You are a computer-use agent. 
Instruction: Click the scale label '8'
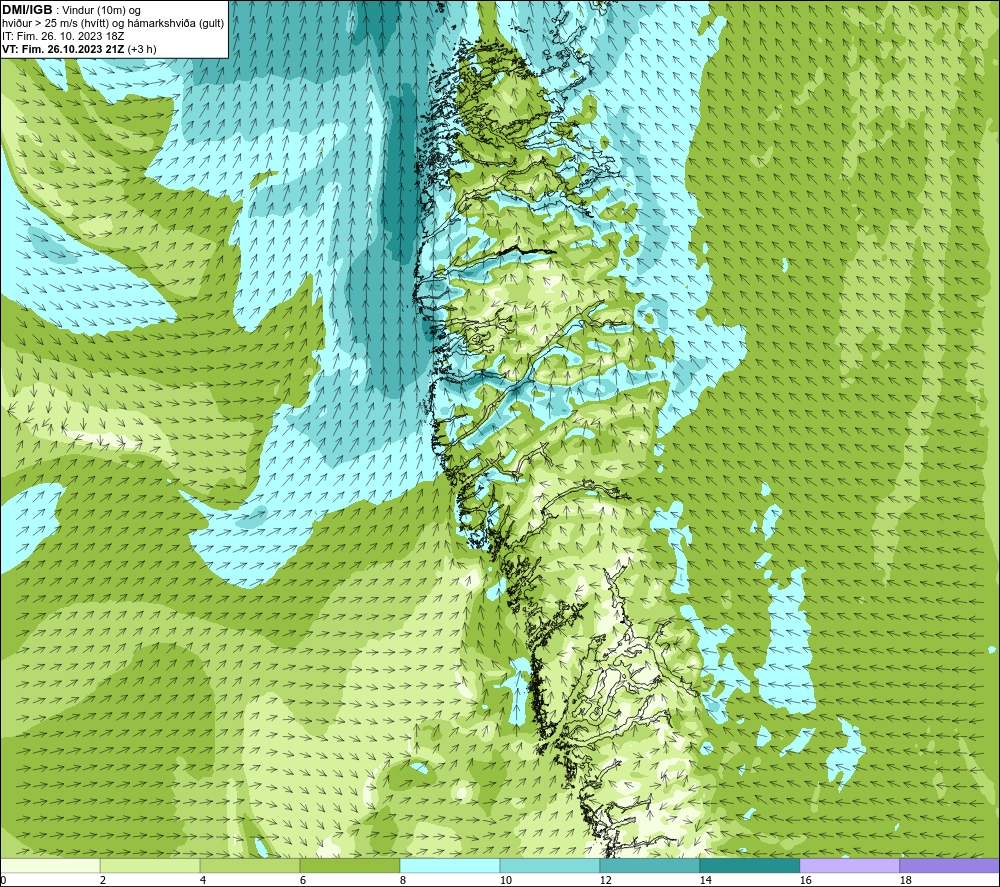pos(402,881)
